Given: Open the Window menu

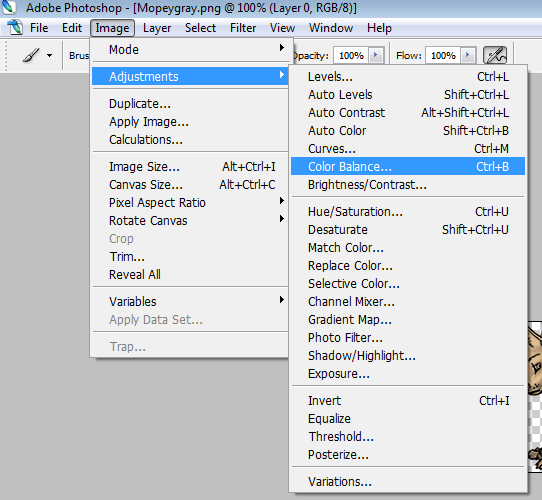Looking at the screenshot, I should [331, 28].
